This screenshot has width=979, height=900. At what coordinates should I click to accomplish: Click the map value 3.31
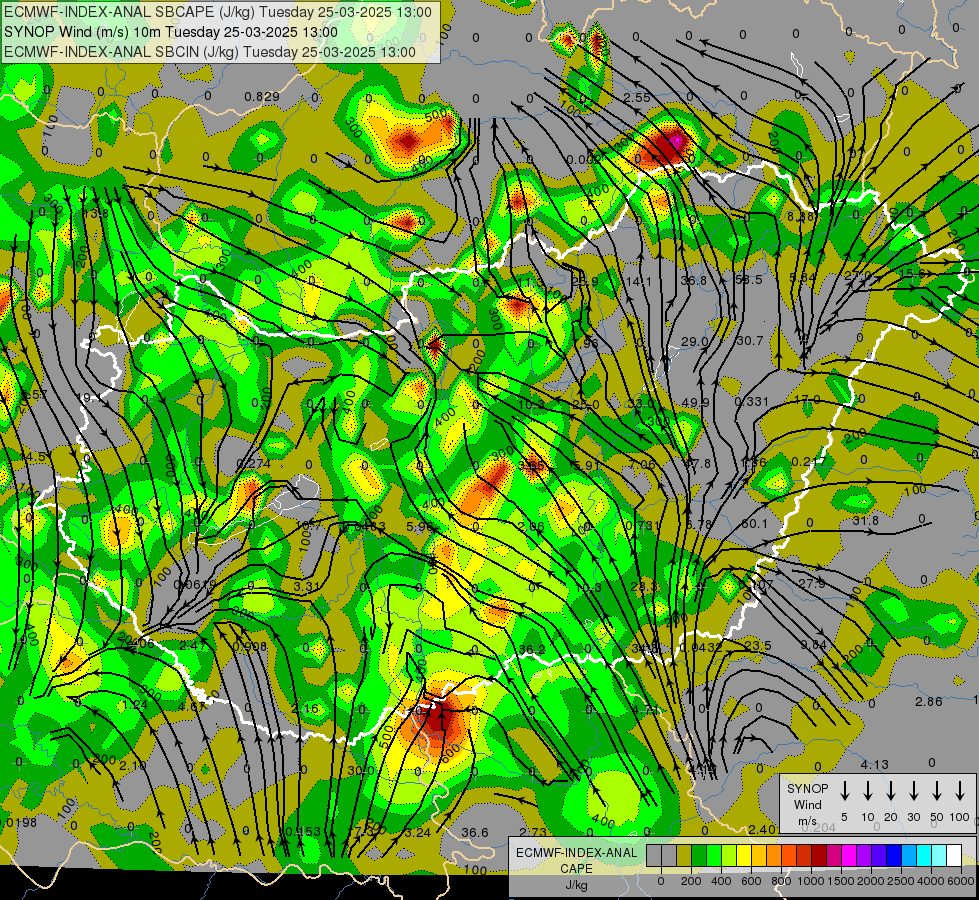click(307, 586)
